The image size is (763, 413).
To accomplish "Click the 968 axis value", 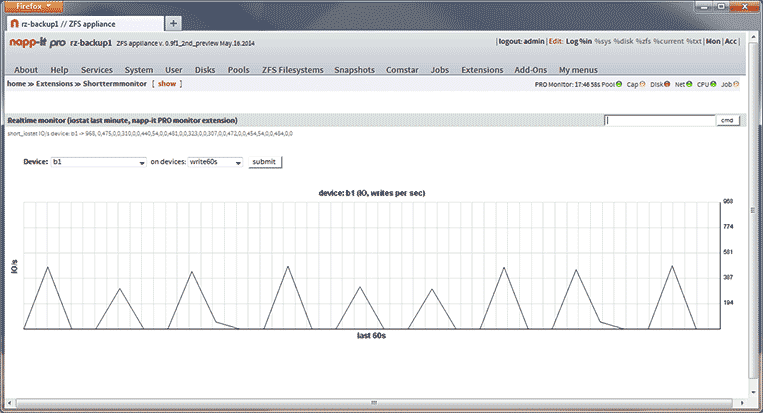I will click(x=728, y=201).
